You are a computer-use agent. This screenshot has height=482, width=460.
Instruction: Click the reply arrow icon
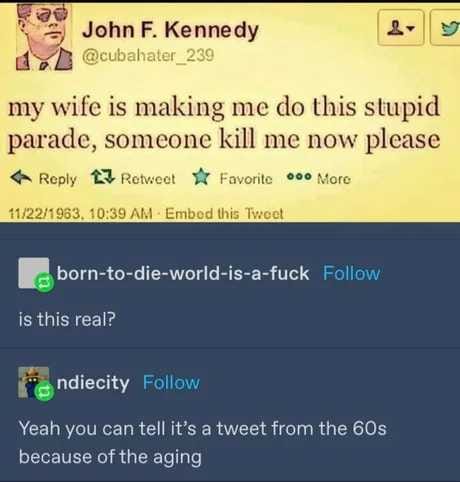pyautogui.click(x=21, y=178)
